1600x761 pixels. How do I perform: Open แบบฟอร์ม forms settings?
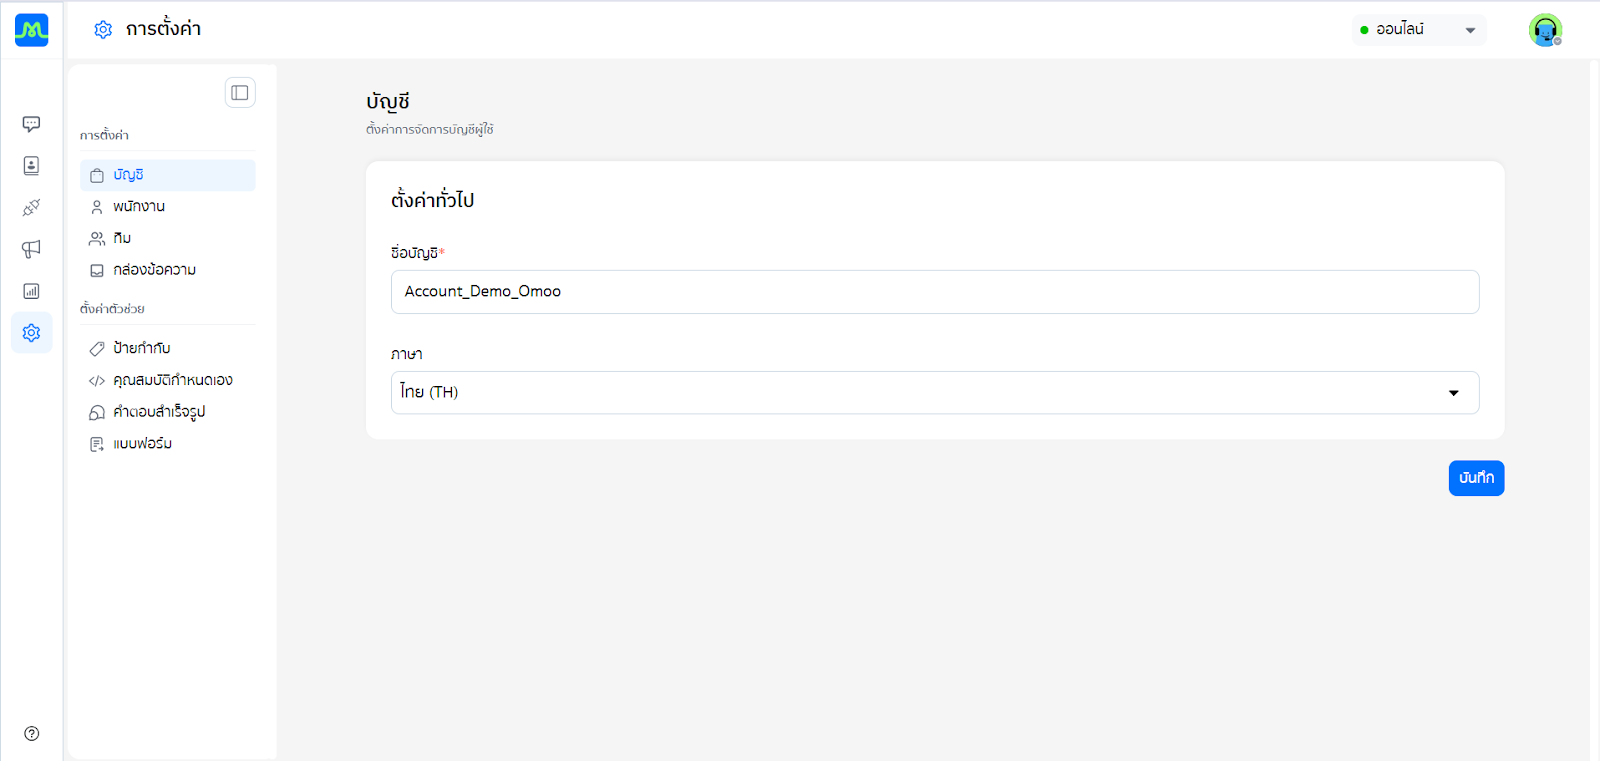tap(168, 444)
